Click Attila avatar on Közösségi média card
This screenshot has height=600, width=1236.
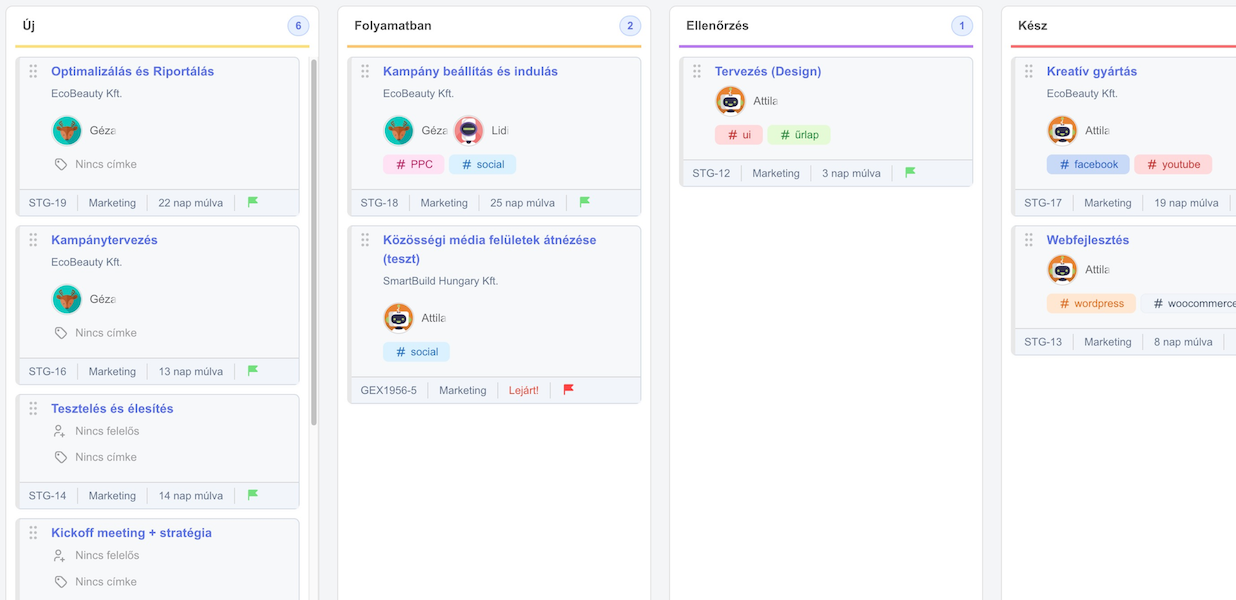coord(399,318)
